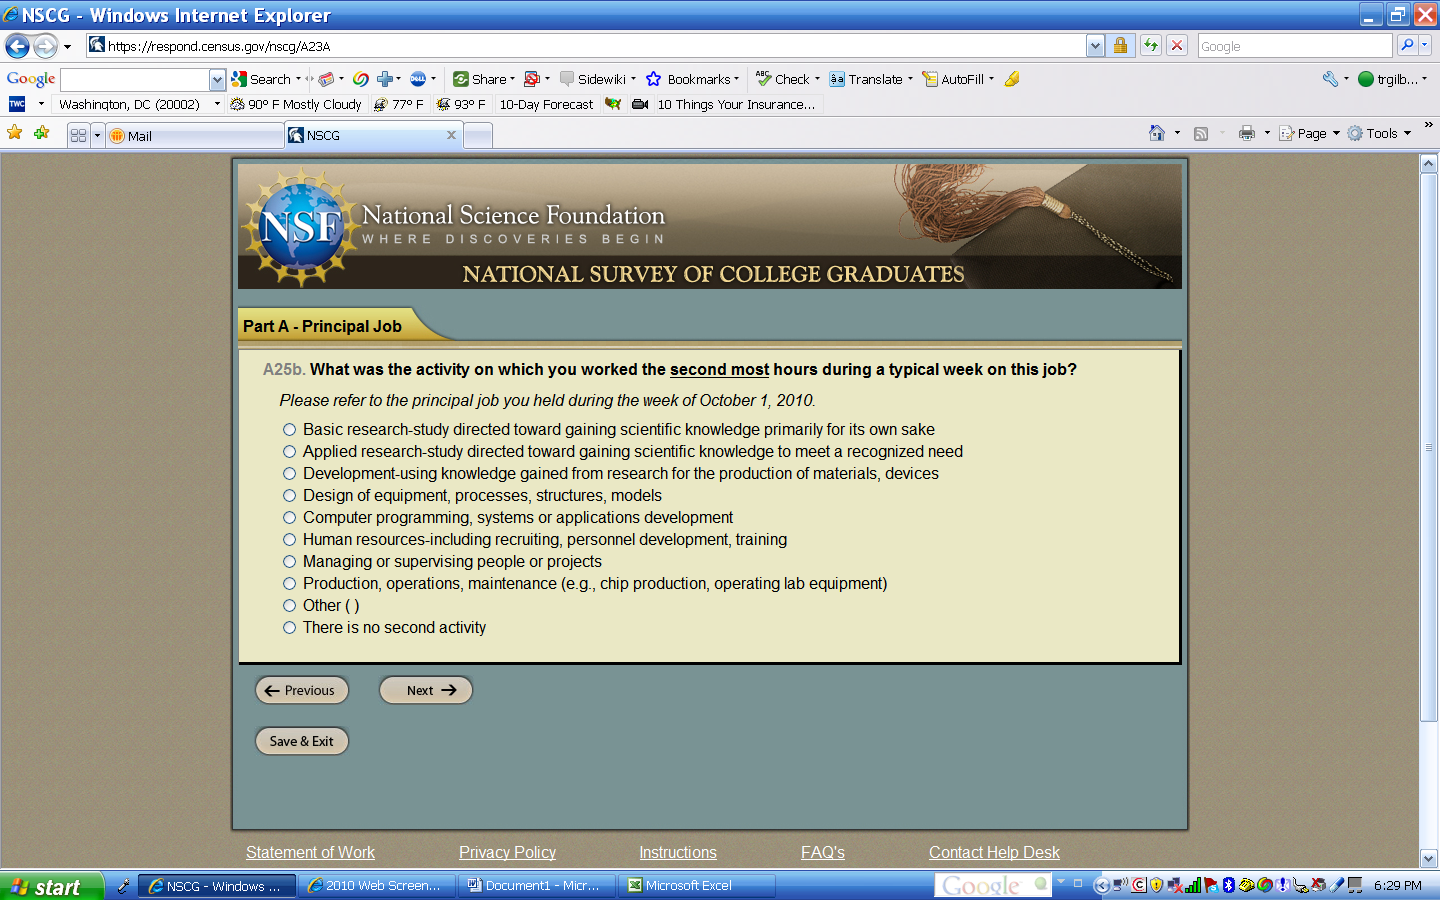Close the NSCG tab
This screenshot has width=1440, height=900.
point(451,135)
